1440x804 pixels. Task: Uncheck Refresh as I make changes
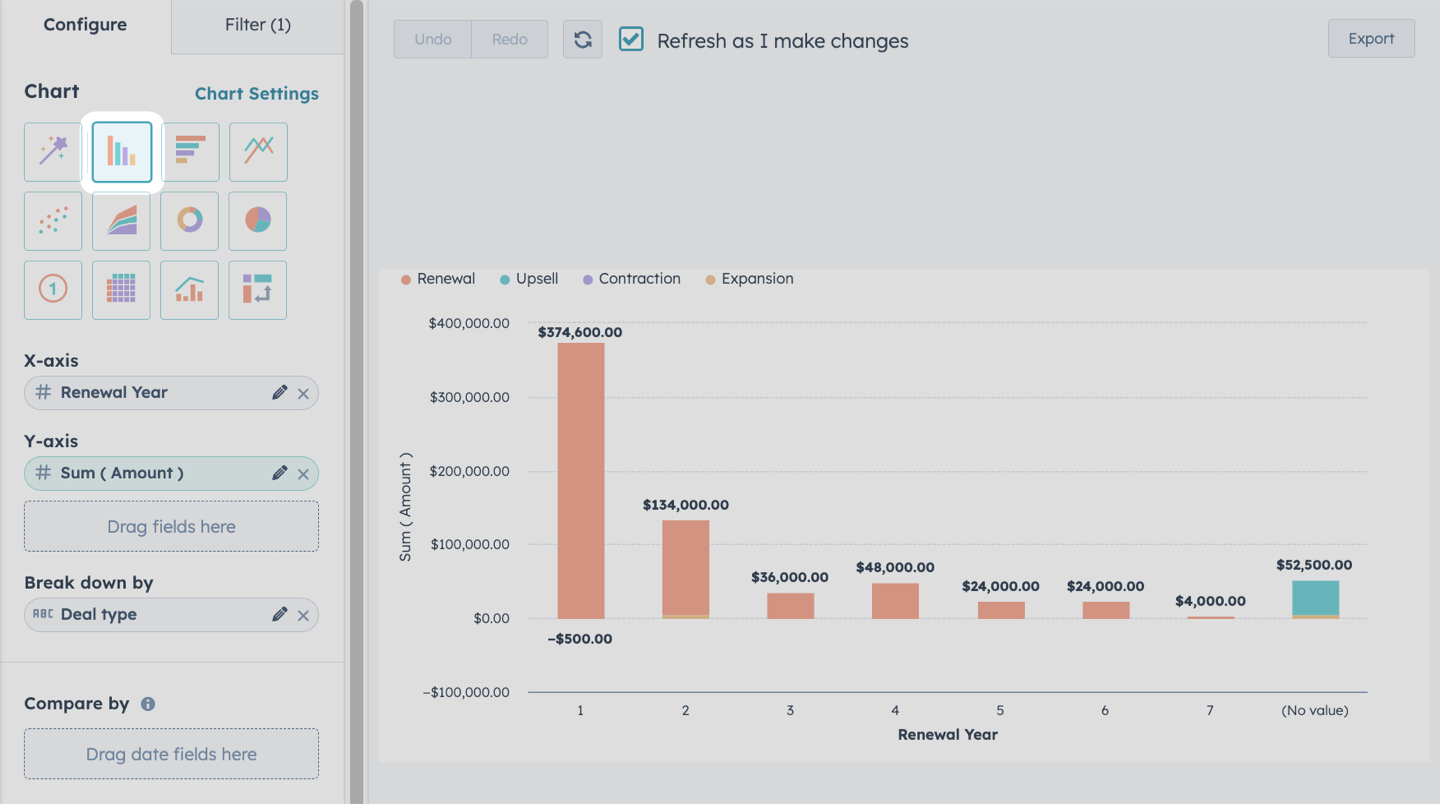[x=631, y=39]
